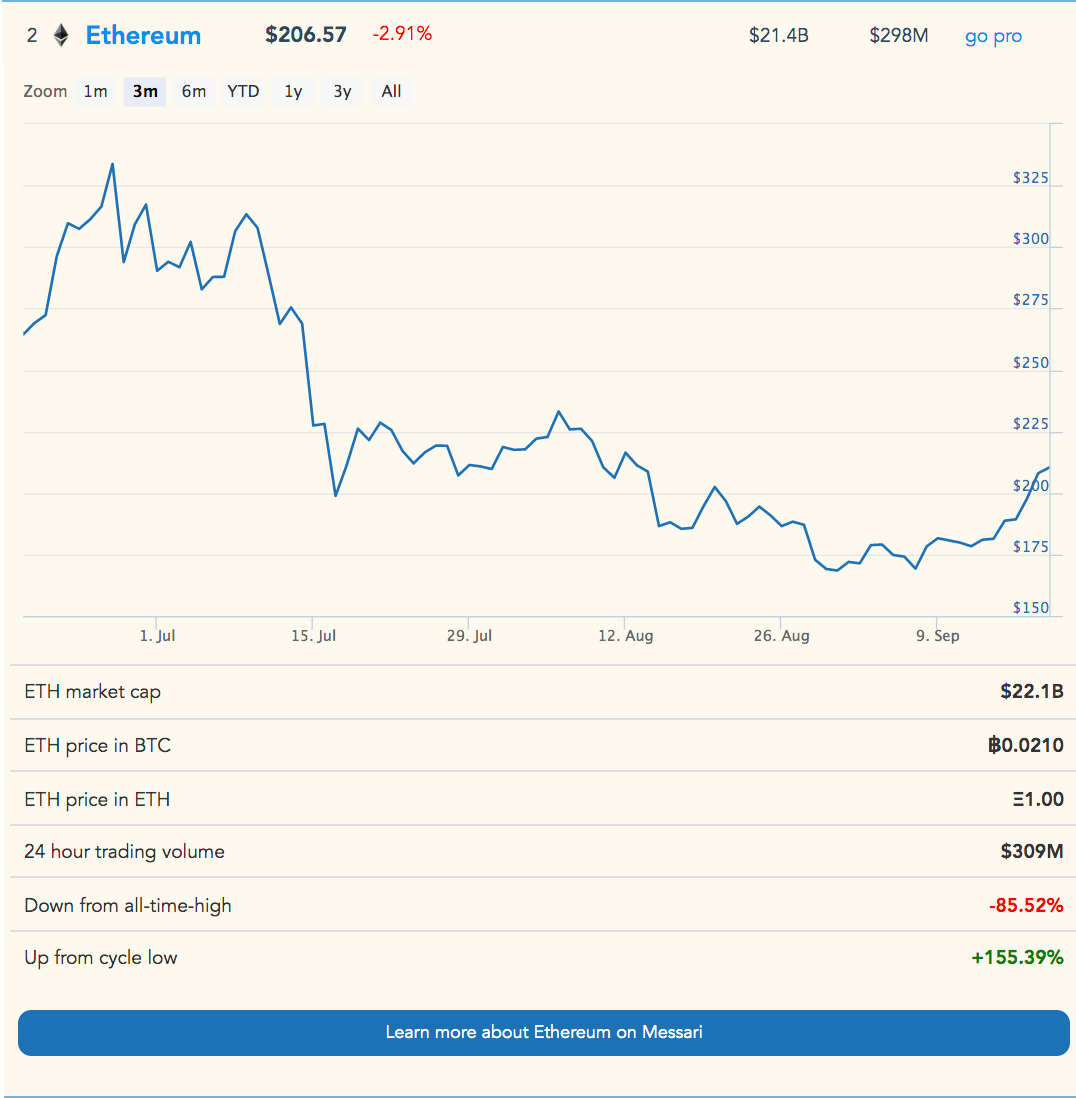Click the Ethereum diamond logo icon

click(61, 36)
